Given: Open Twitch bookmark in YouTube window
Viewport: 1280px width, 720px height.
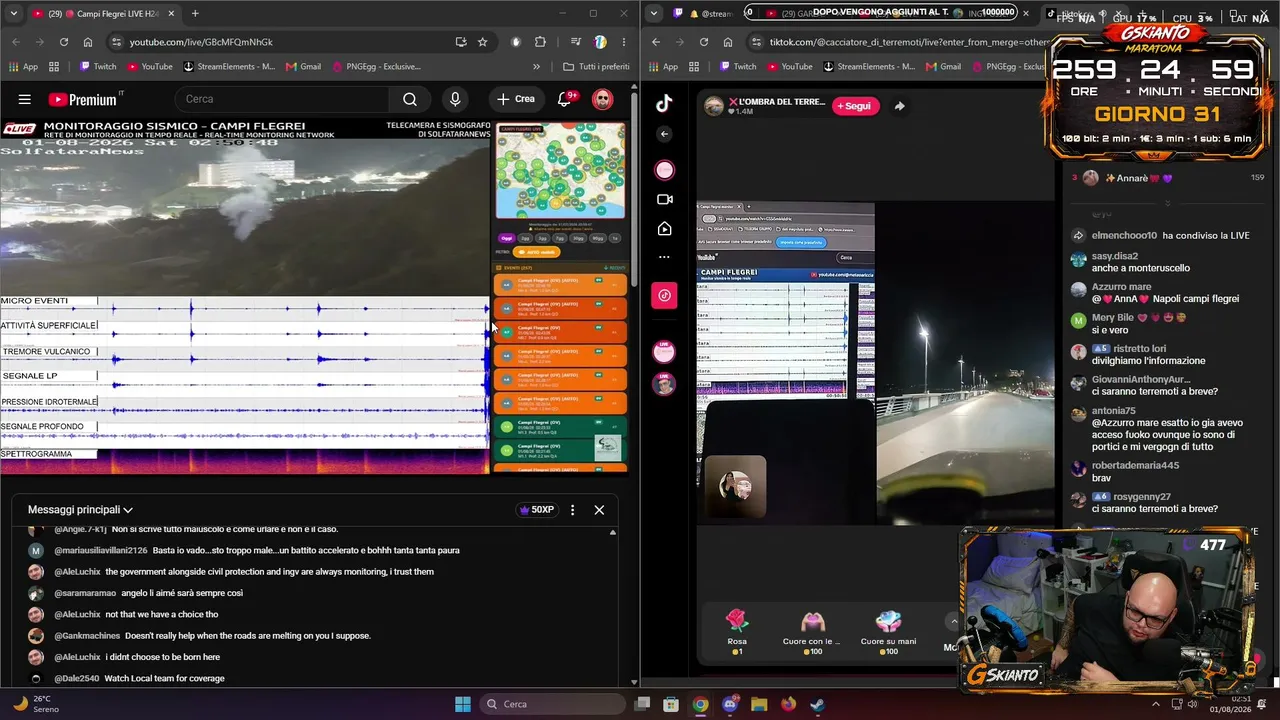Looking at the screenshot, I should [x=97, y=67].
